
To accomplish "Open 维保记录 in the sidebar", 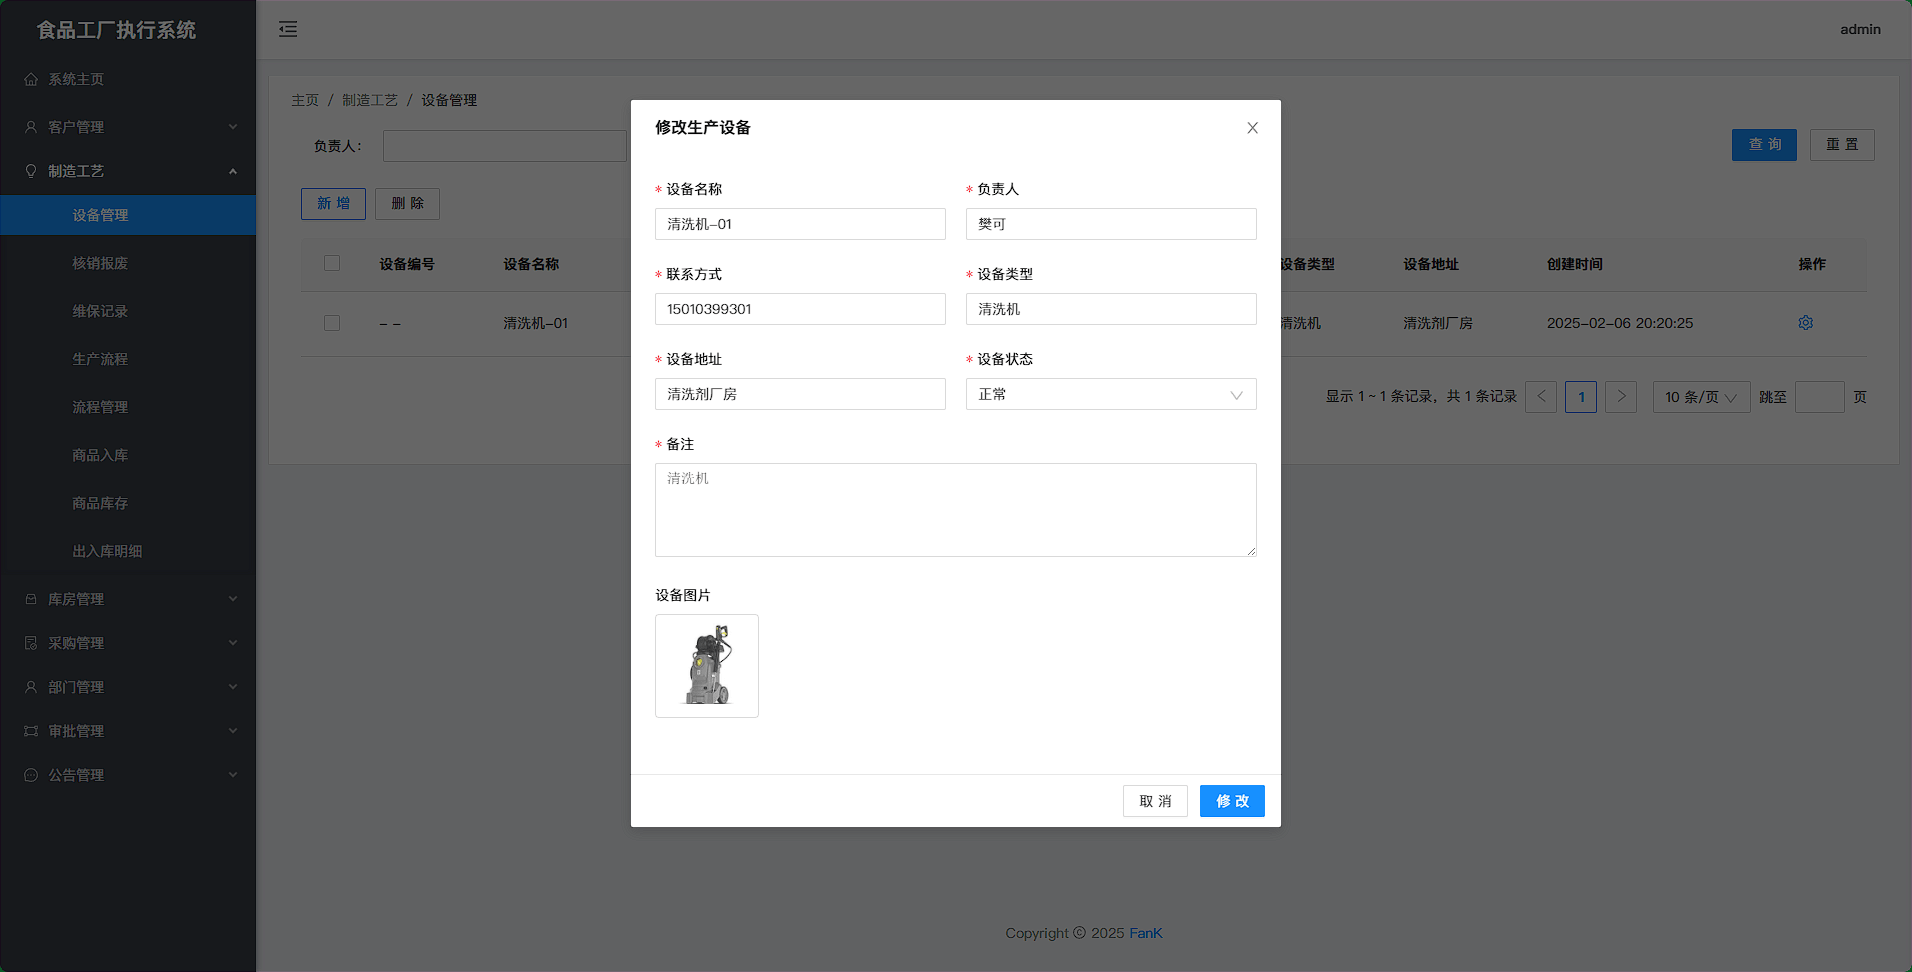I will click(x=100, y=311).
